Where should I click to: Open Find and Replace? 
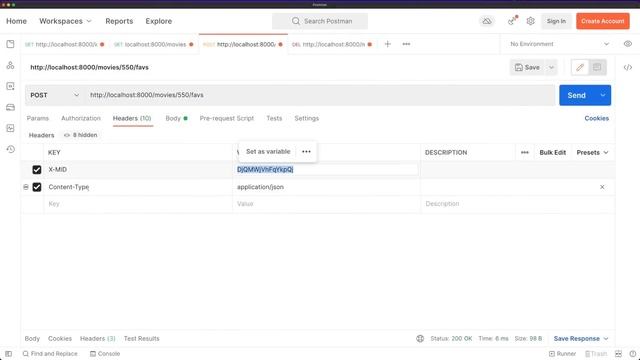point(50,354)
